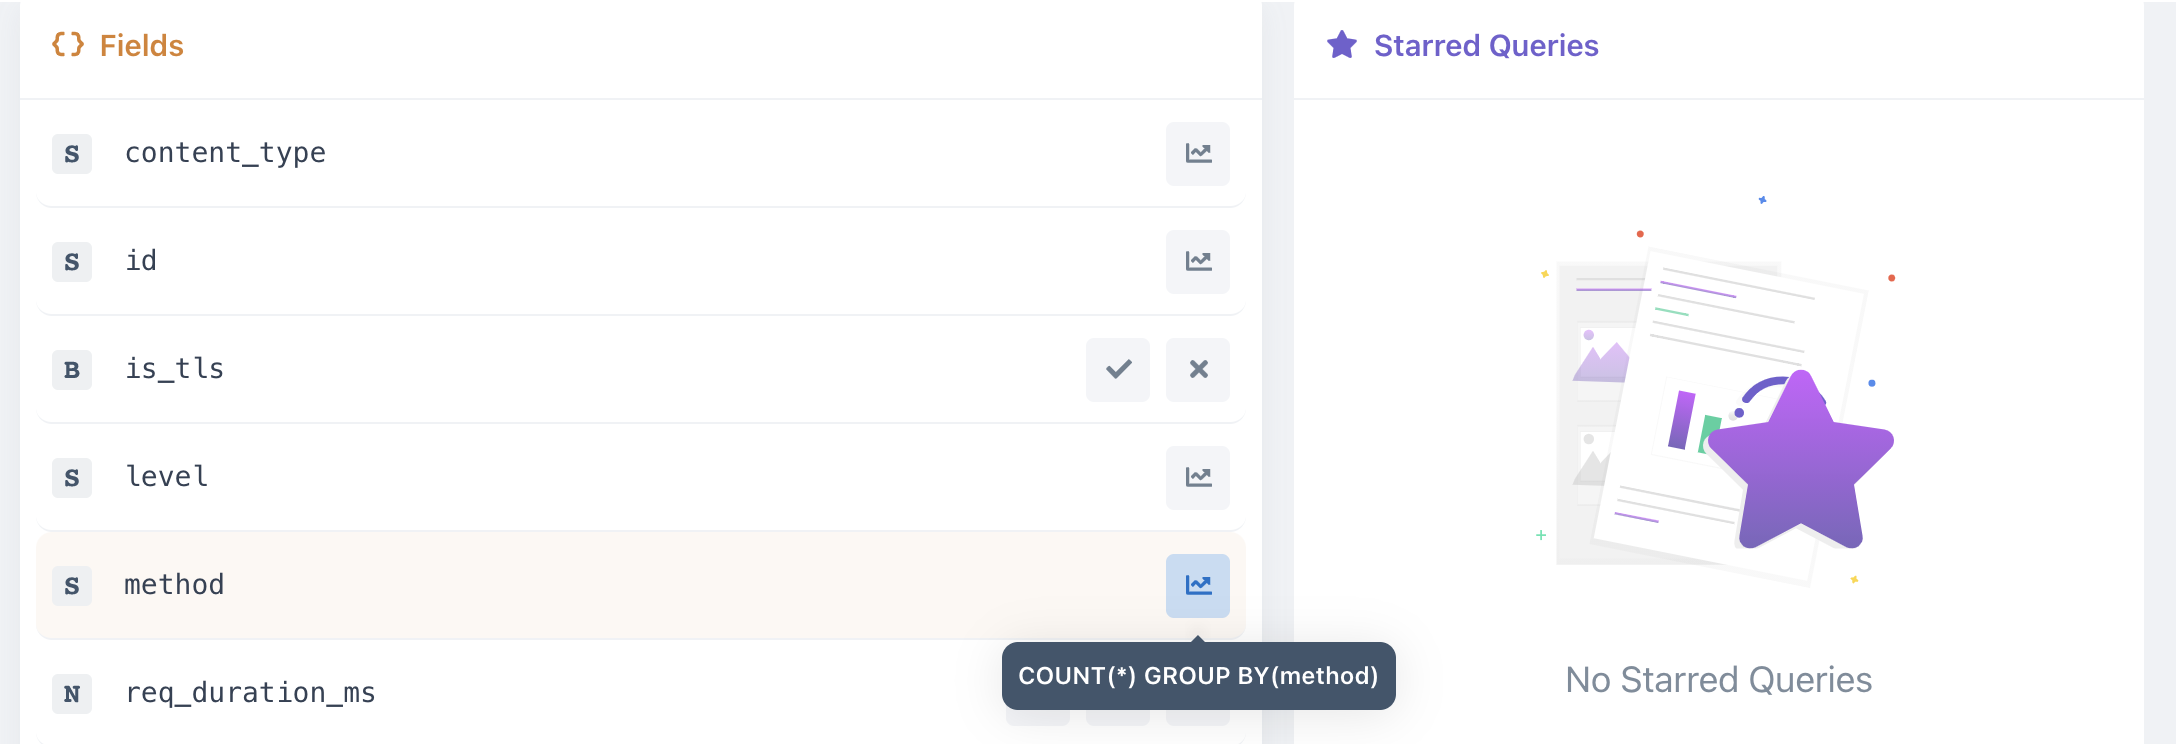Filter is_tls as true with checkmark
Image resolution: width=2176 pixels, height=744 pixels.
1118,370
